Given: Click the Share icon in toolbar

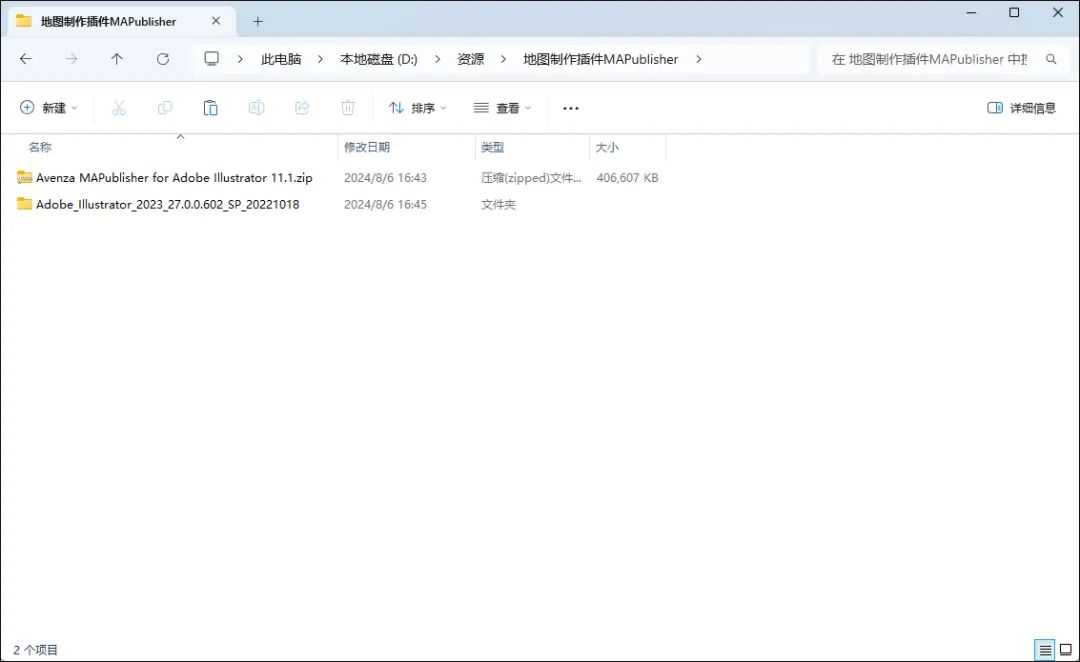Looking at the screenshot, I should (x=302, y=107).
